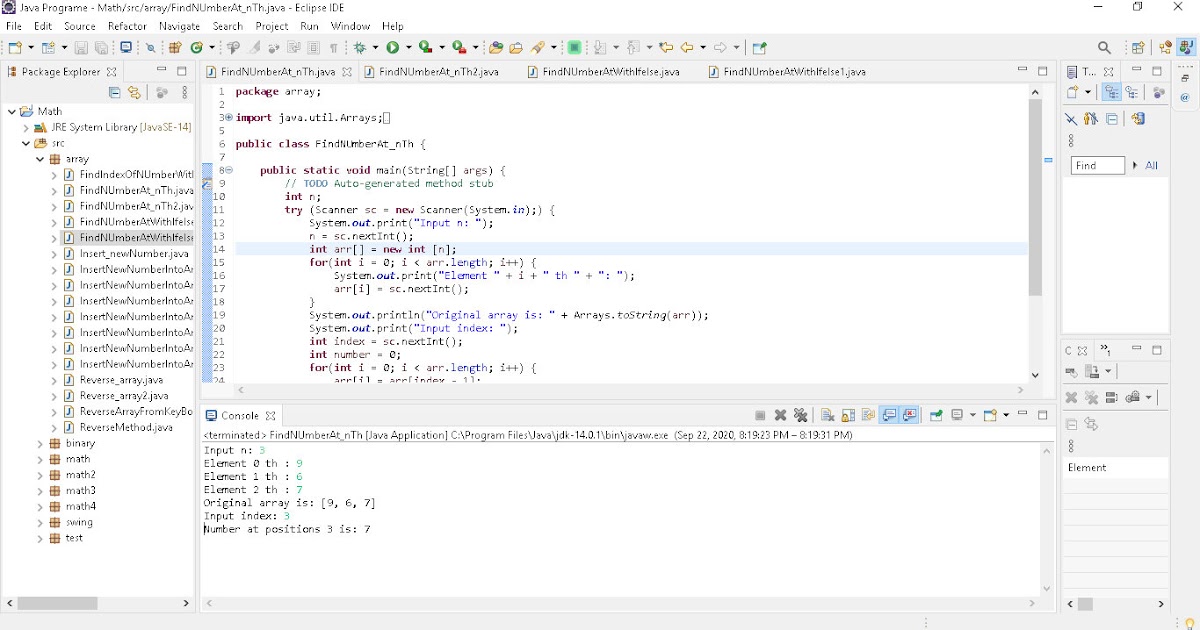
Task: Switch to the Java perspective icon
Action: (1188, 46)
